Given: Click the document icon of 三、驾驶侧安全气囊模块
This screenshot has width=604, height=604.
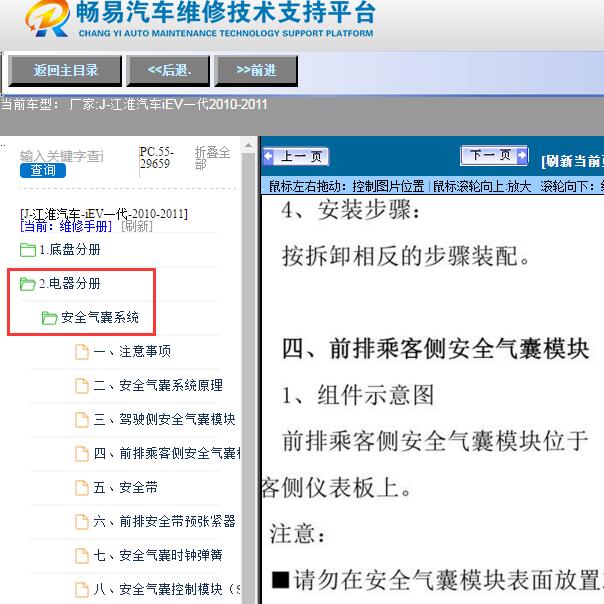Looking at the screenshot, I should (x=82, y=419).
